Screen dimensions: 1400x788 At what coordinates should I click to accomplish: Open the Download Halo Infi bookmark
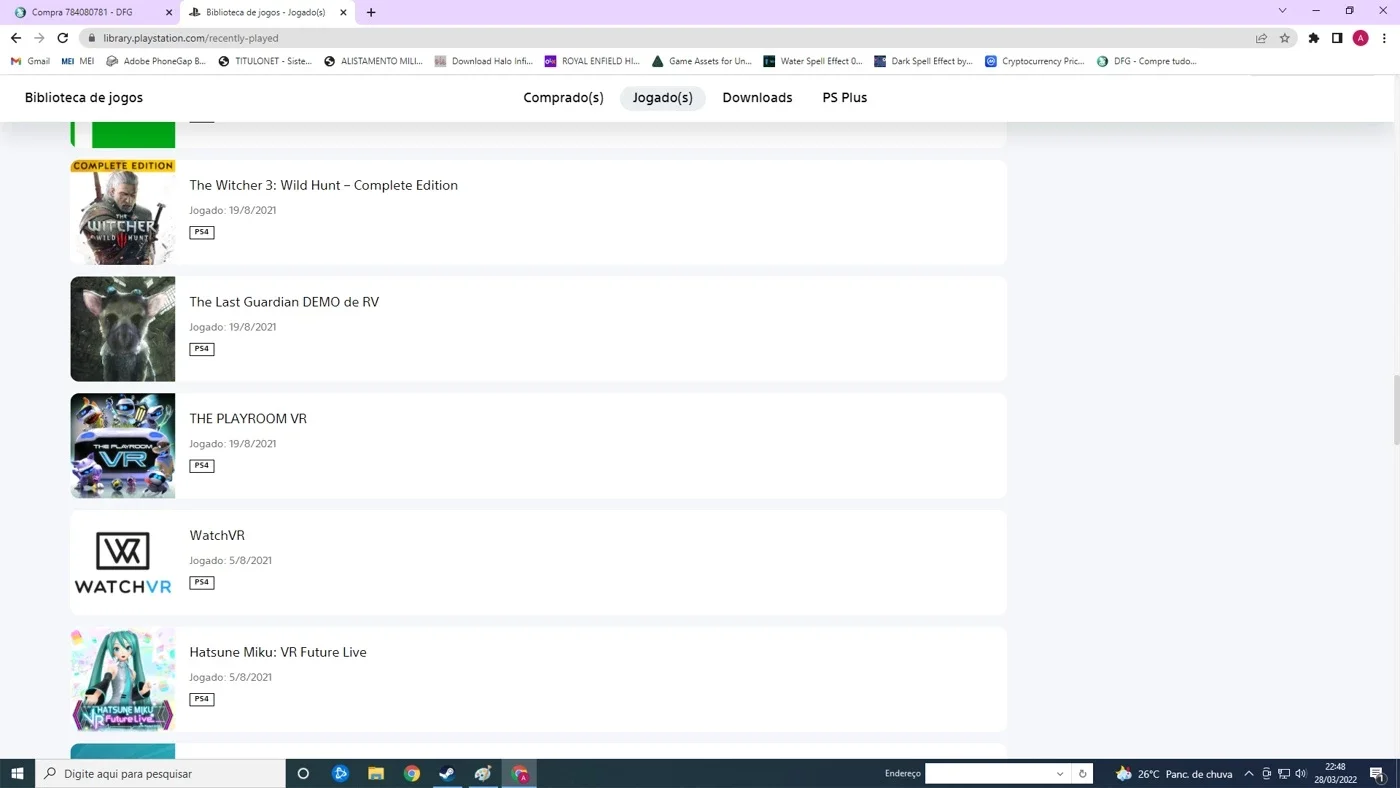[x=484, y=61]
